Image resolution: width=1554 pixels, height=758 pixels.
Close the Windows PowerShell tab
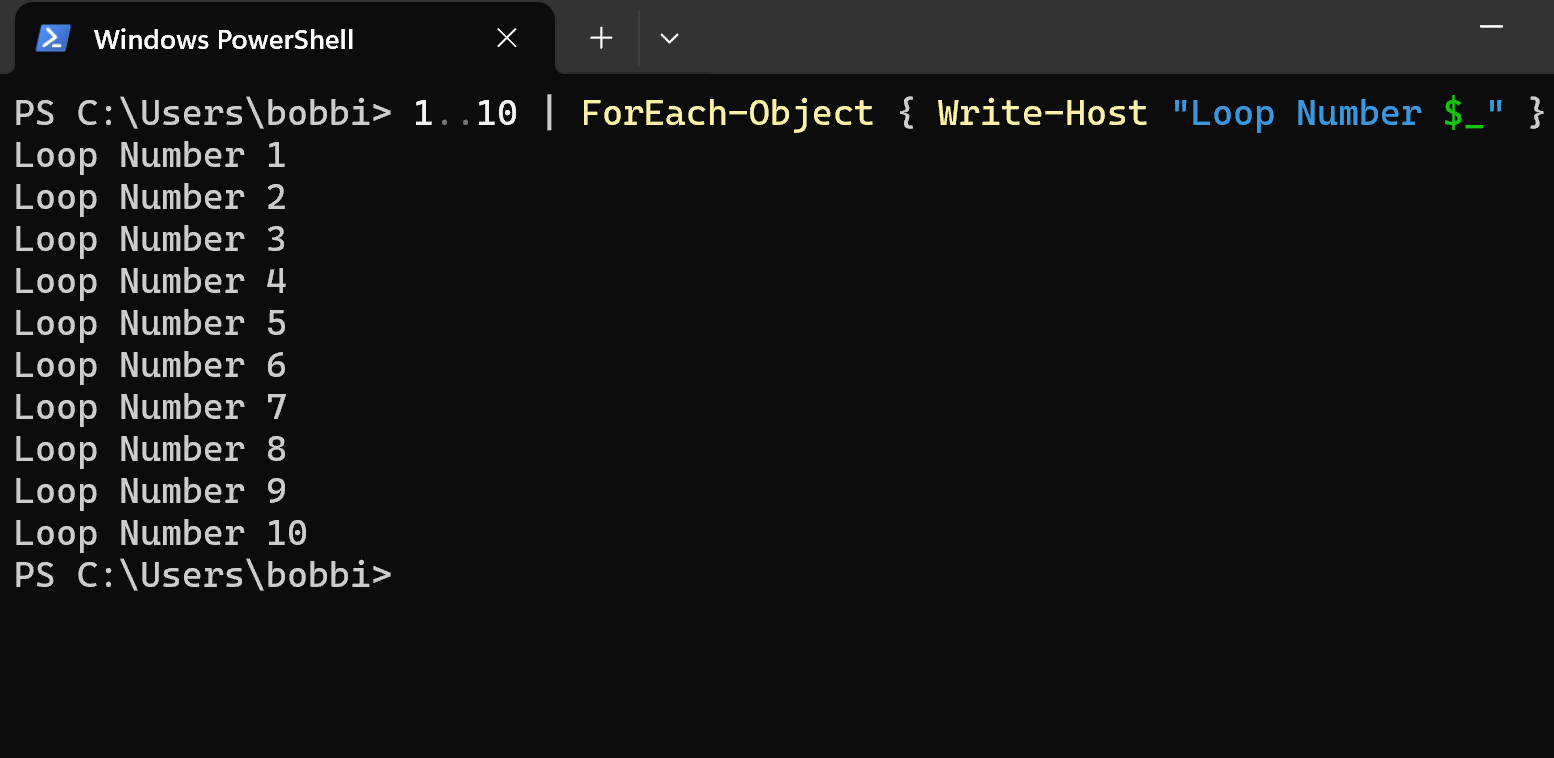coord(506,38)
